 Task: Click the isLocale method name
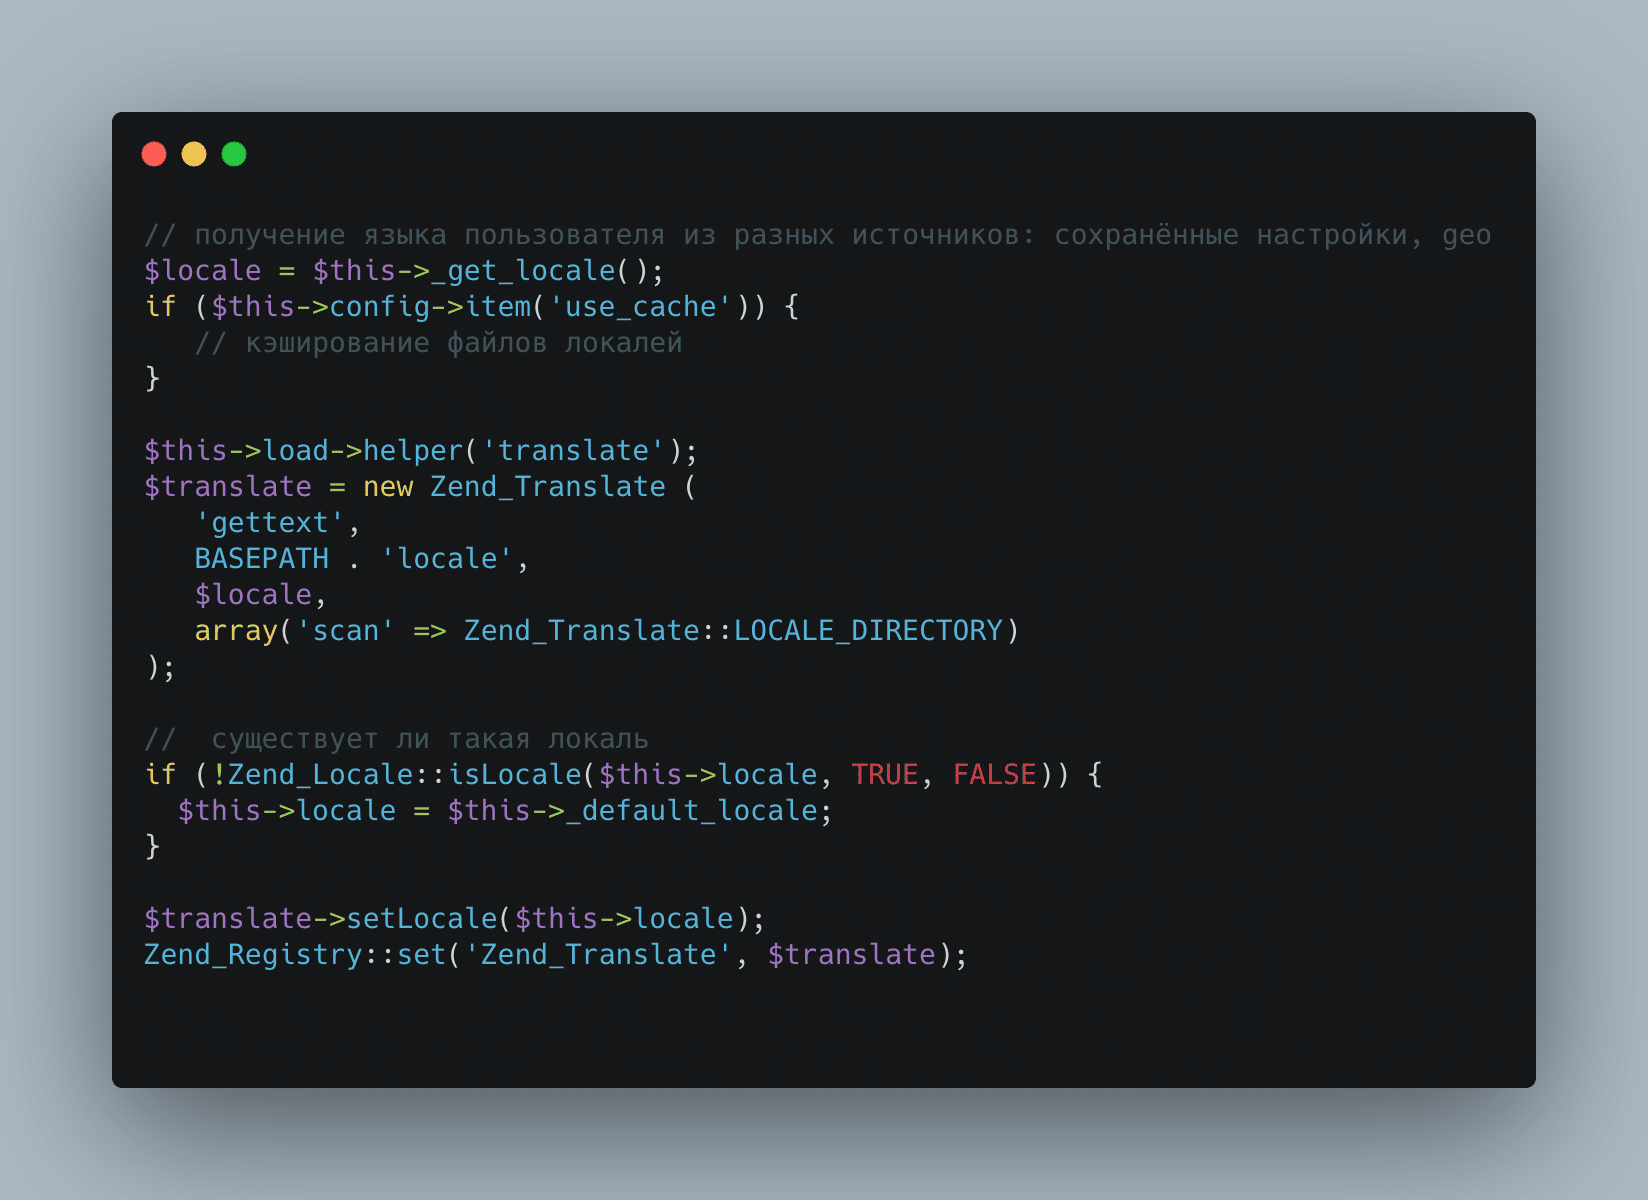(515, 775)
